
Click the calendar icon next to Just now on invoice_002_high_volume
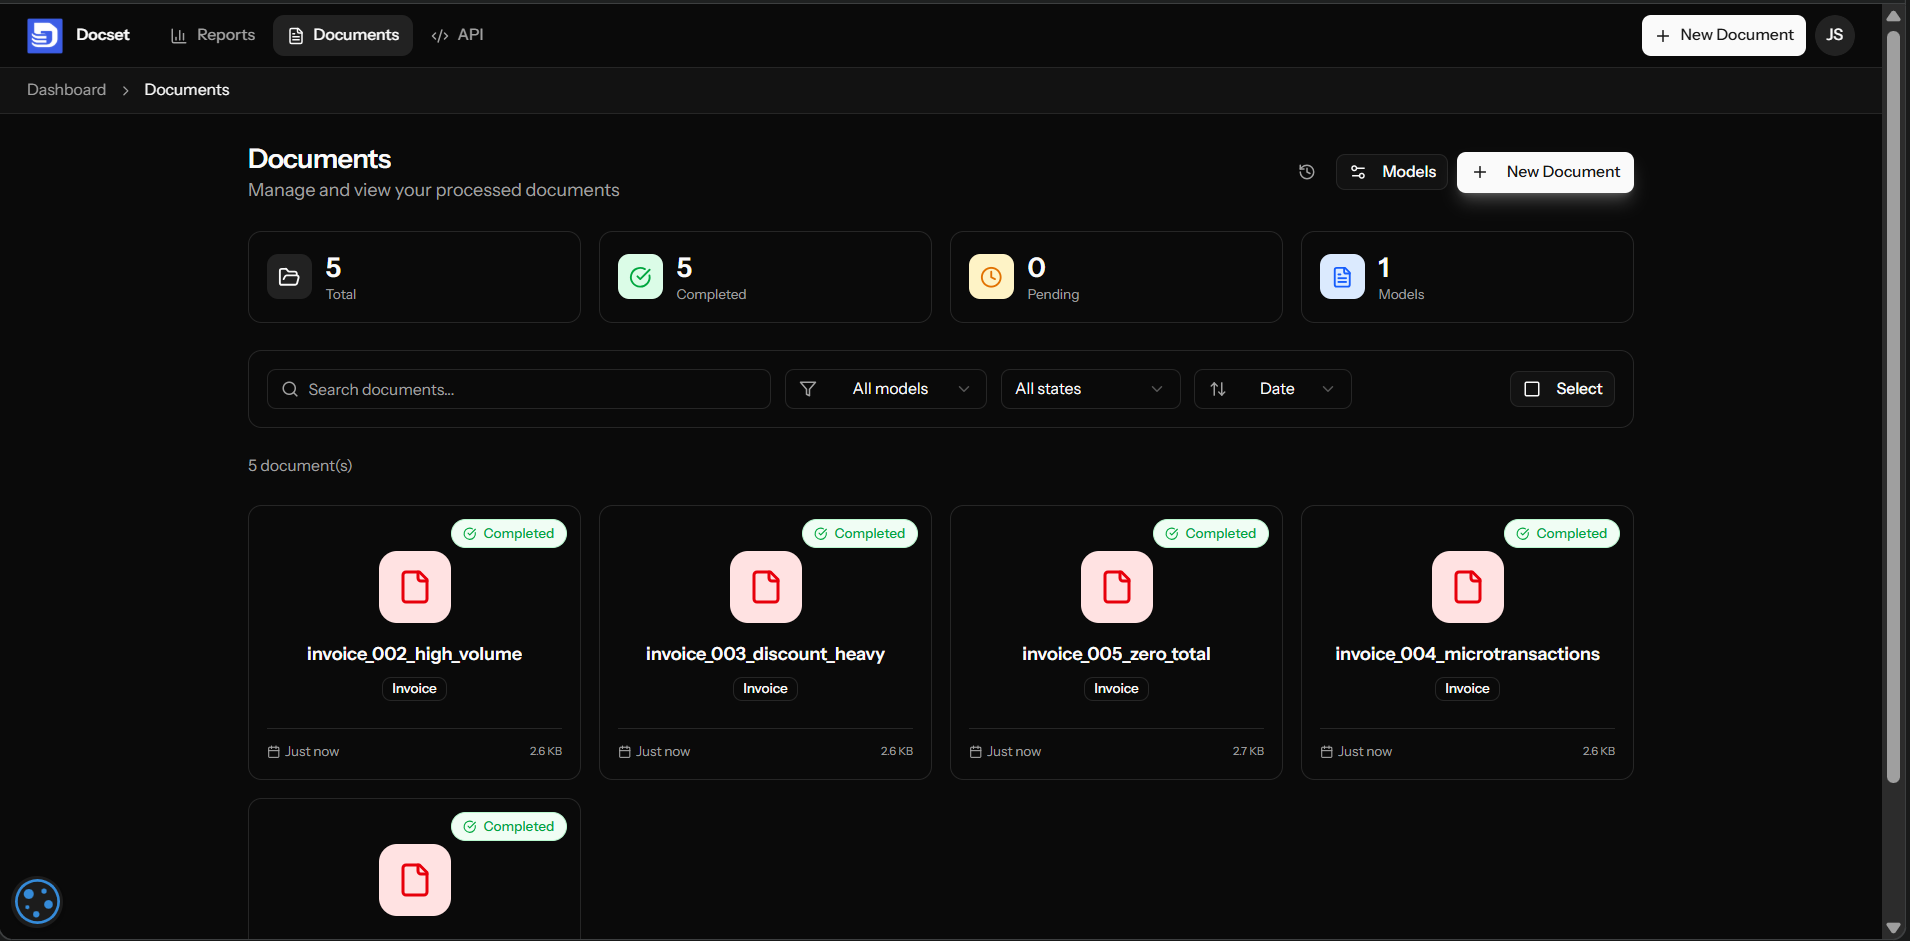pos(275,751)
